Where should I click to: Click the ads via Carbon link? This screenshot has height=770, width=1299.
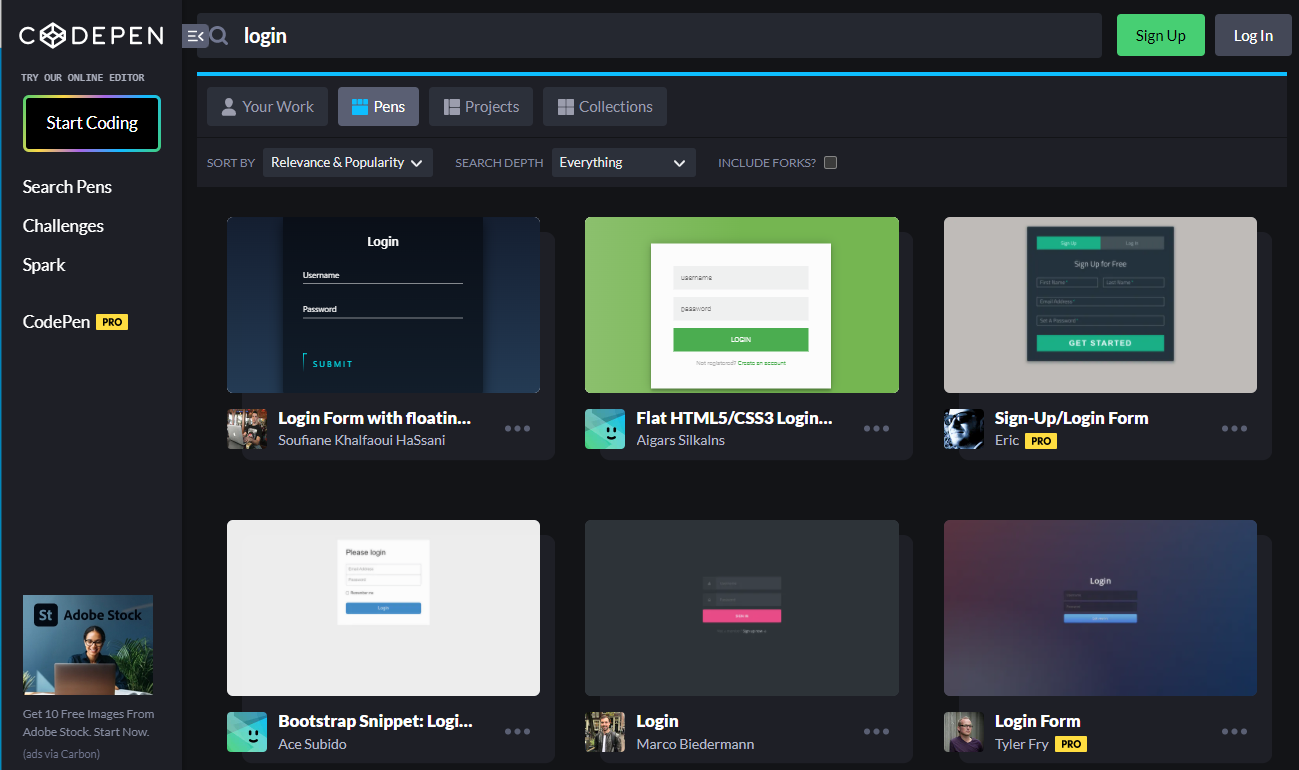pyautogui.click(x=61, y=754)
